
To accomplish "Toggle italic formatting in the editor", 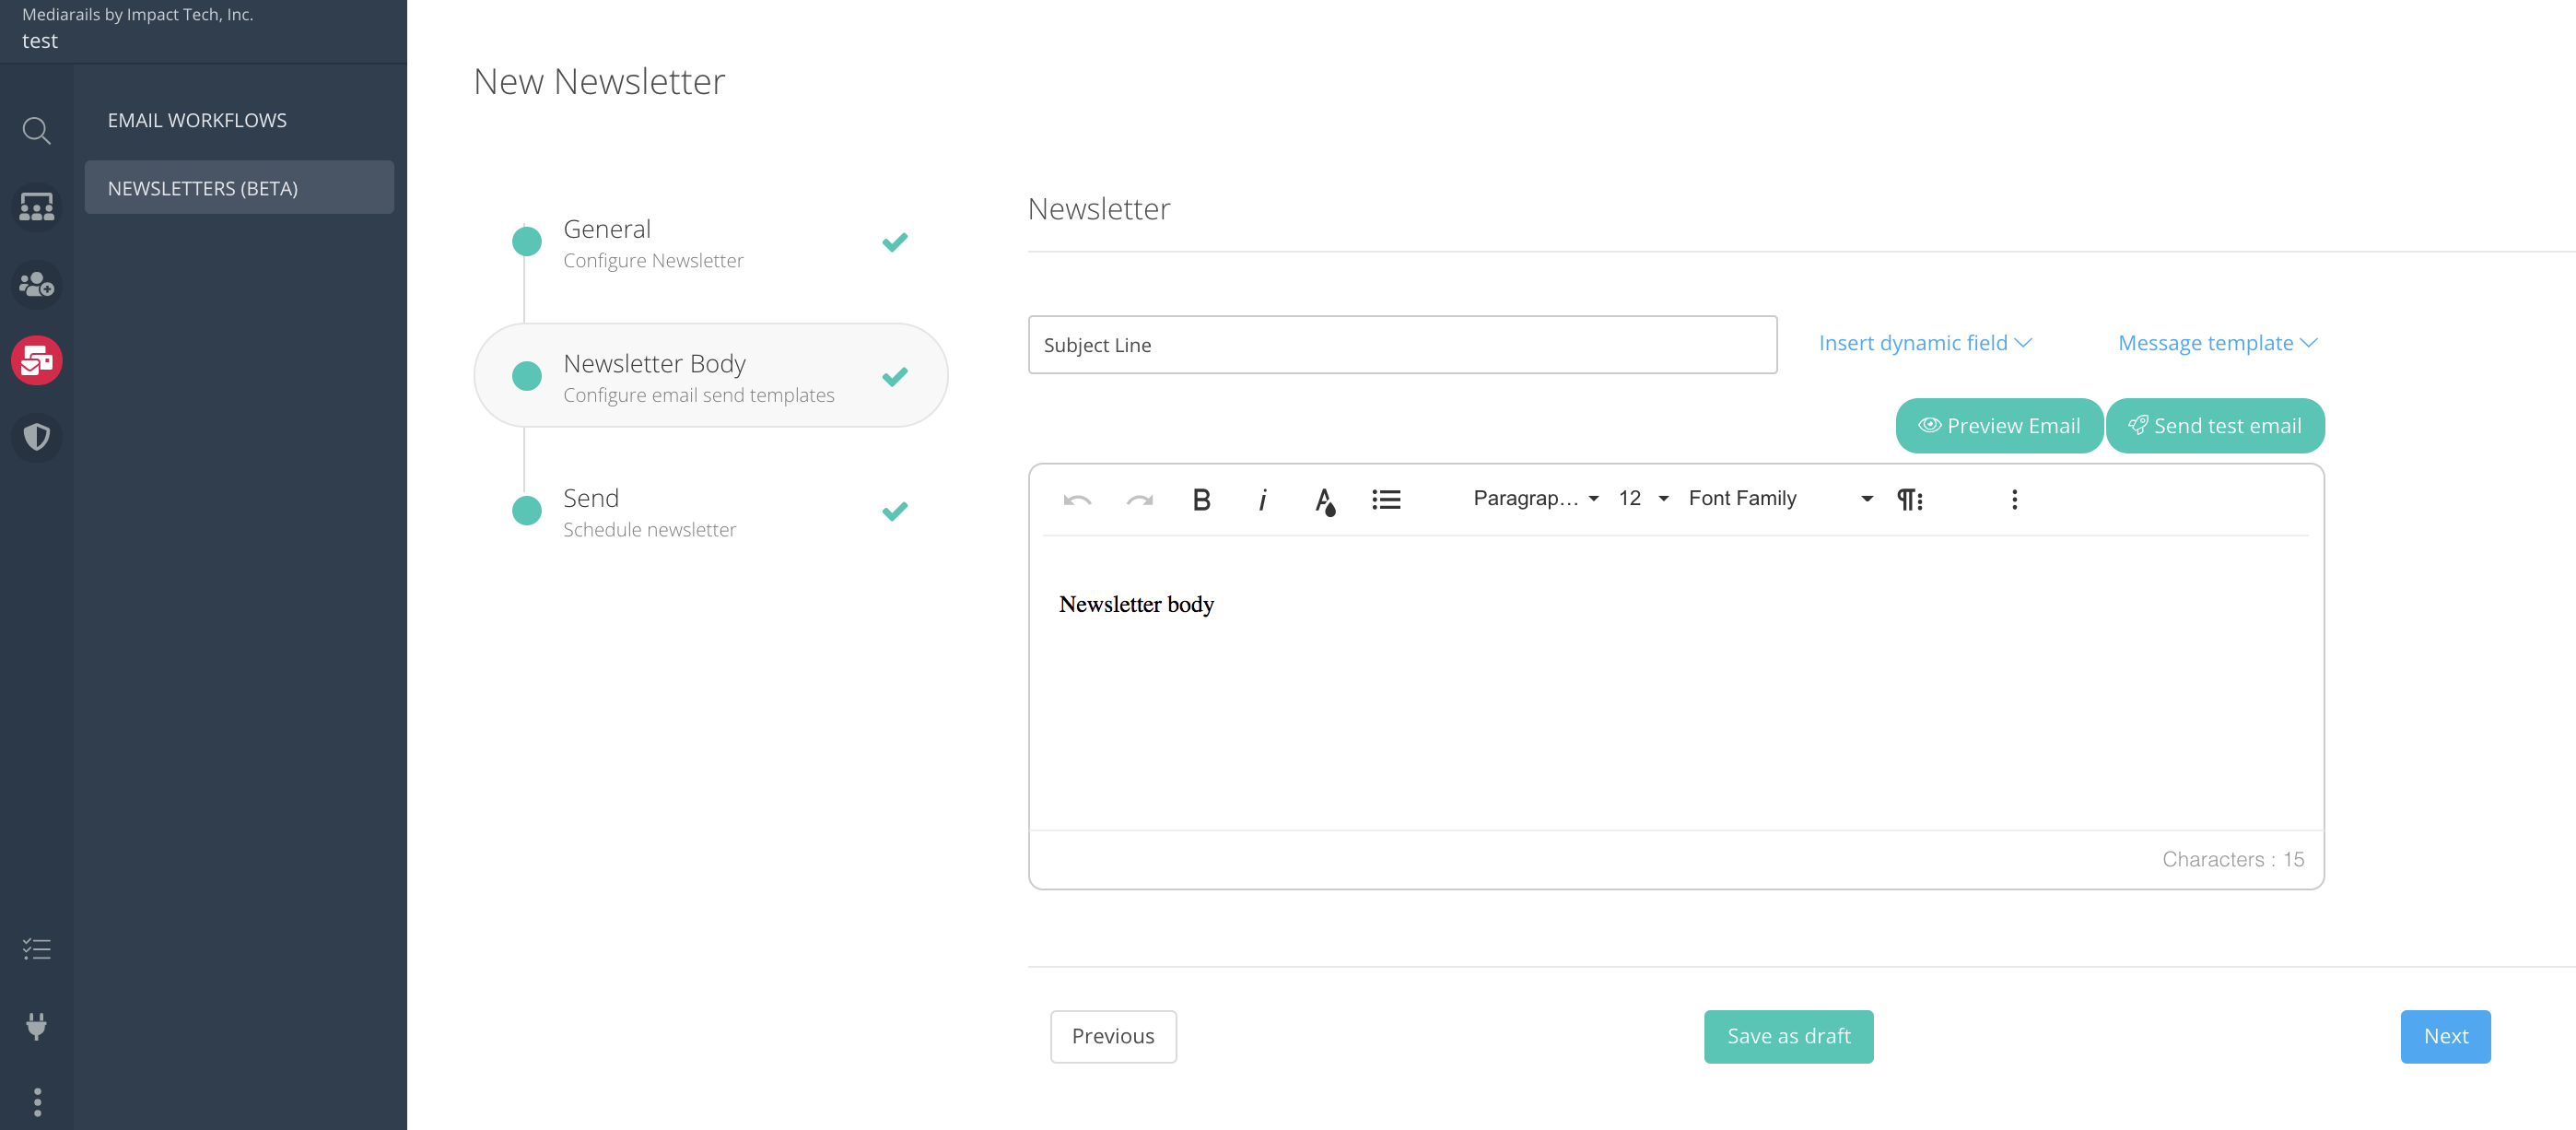I will point(1263,499).
